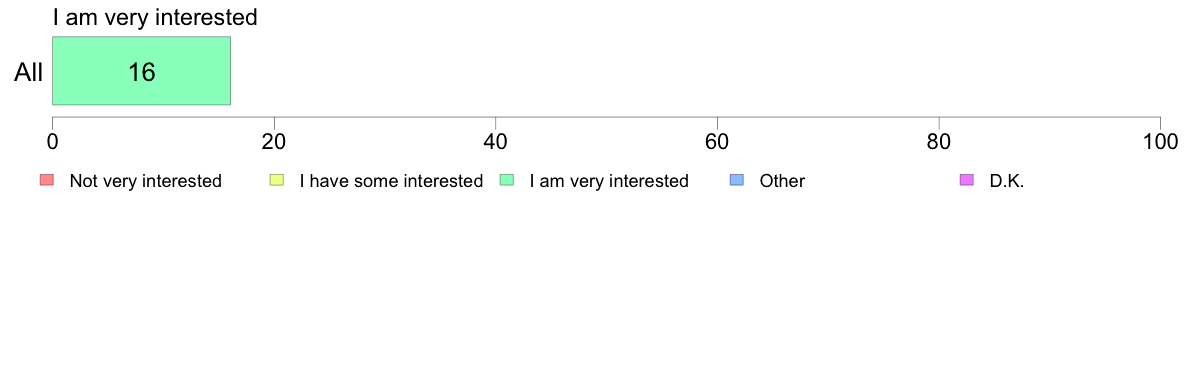Click axis tick label 0

click(x=52, y=142)
